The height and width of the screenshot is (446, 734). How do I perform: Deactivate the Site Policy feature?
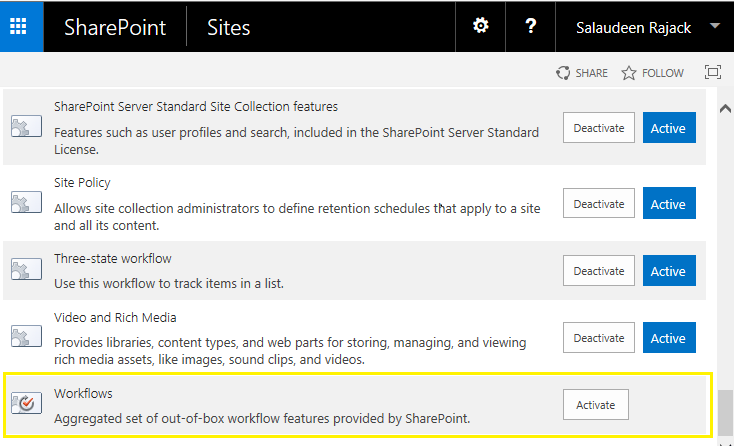pos(599,203)
